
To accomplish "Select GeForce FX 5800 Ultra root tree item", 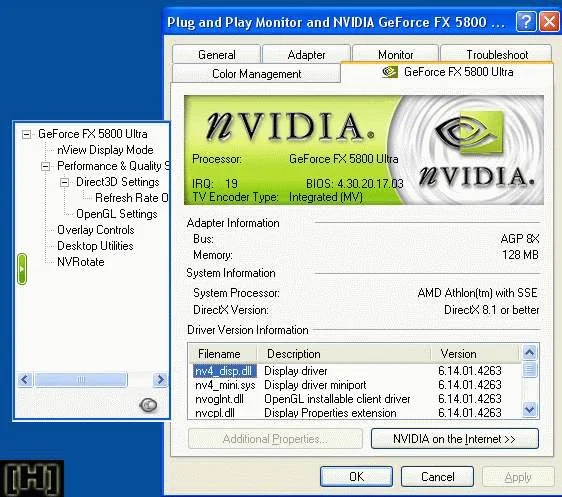I will point(92,134).
